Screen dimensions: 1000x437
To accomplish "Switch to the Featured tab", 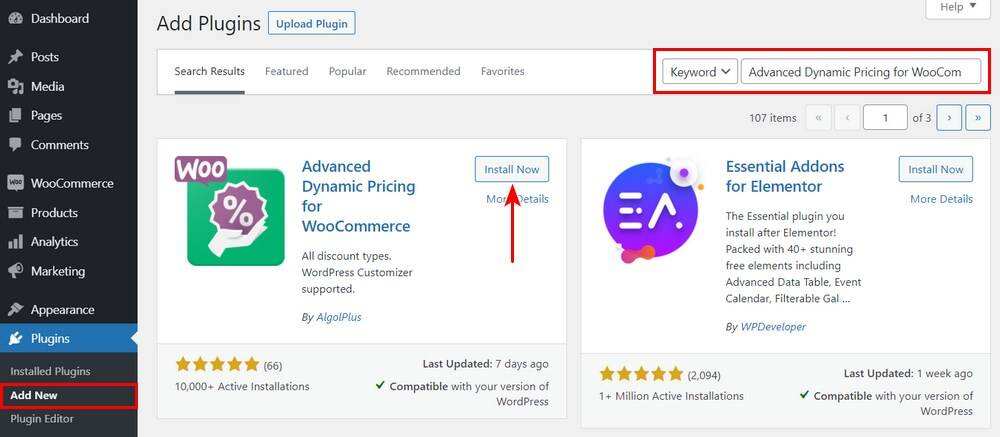I will 286,72.
